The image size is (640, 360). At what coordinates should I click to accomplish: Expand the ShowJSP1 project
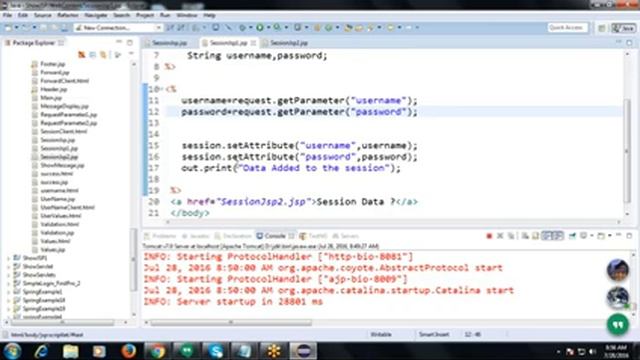click(x=9, y=258)
